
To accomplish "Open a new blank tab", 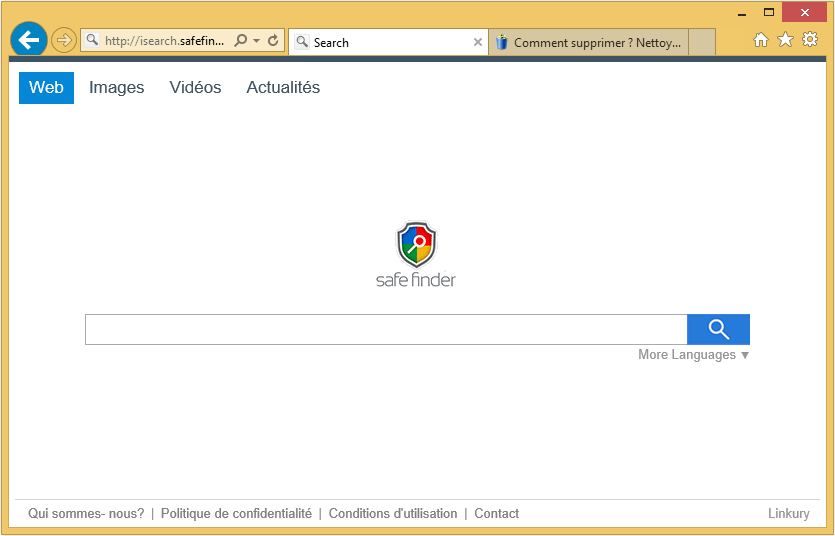I will click(x=702, y=43).
